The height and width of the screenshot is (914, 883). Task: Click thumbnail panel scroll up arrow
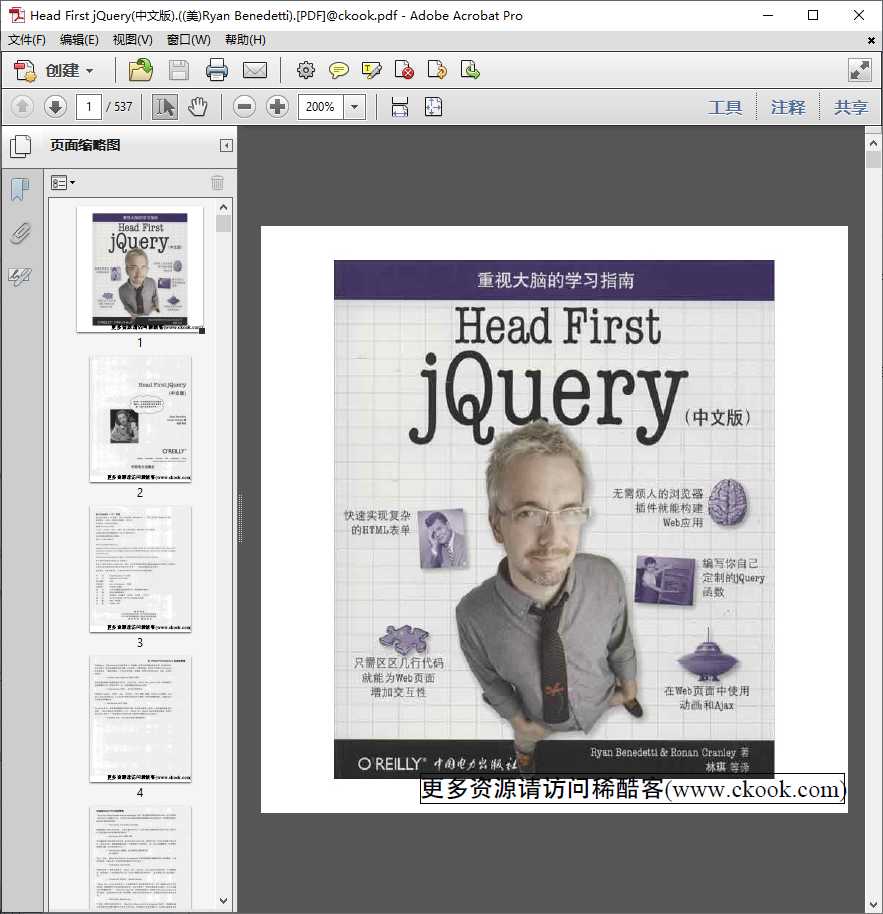(x=223, y=207)
